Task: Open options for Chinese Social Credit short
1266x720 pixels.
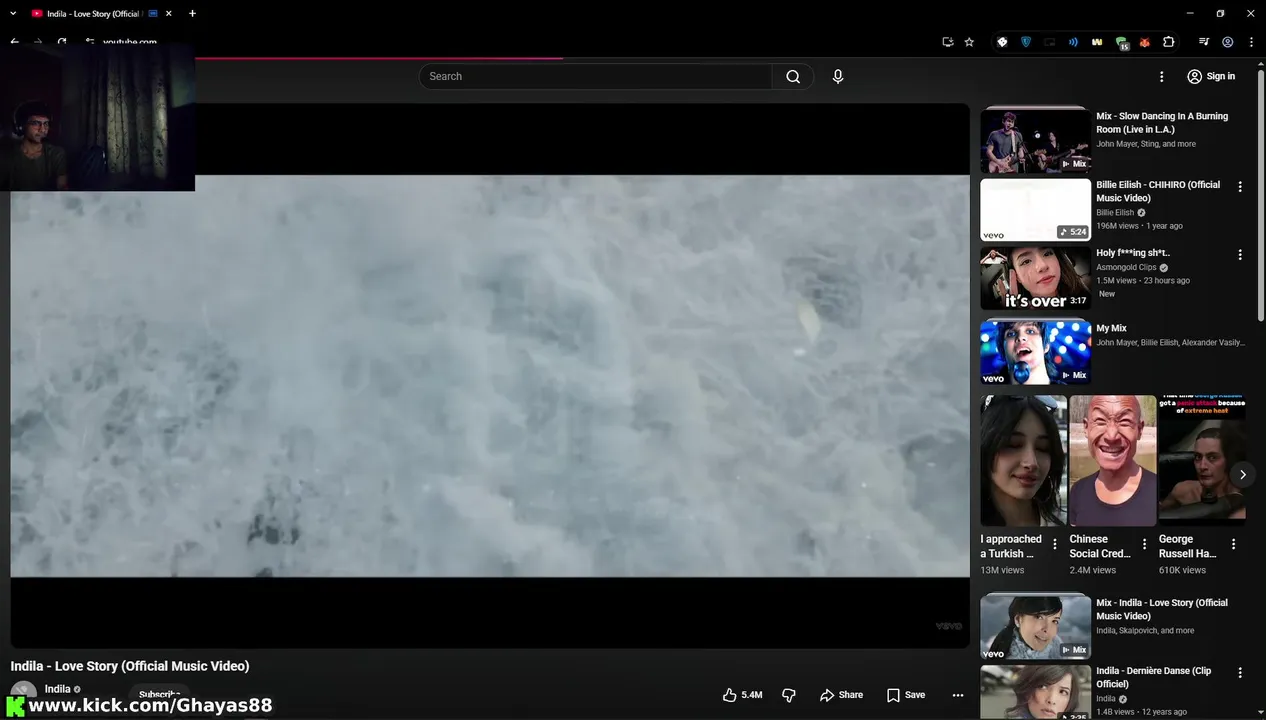Action: tap(1144, 544)
